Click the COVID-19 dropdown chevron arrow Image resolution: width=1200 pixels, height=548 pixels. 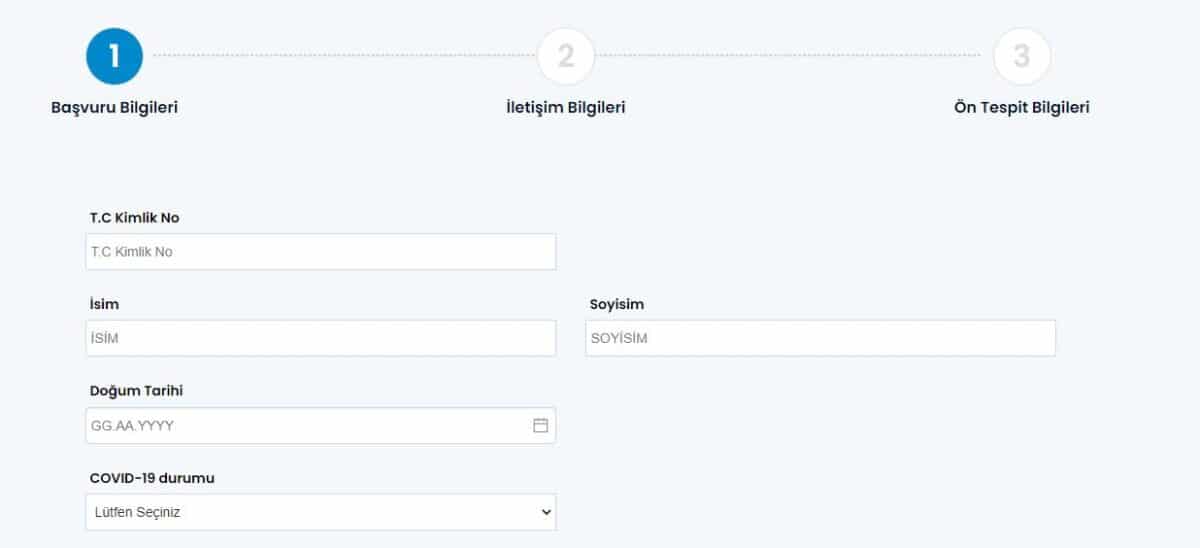click(x=546, y=512)
